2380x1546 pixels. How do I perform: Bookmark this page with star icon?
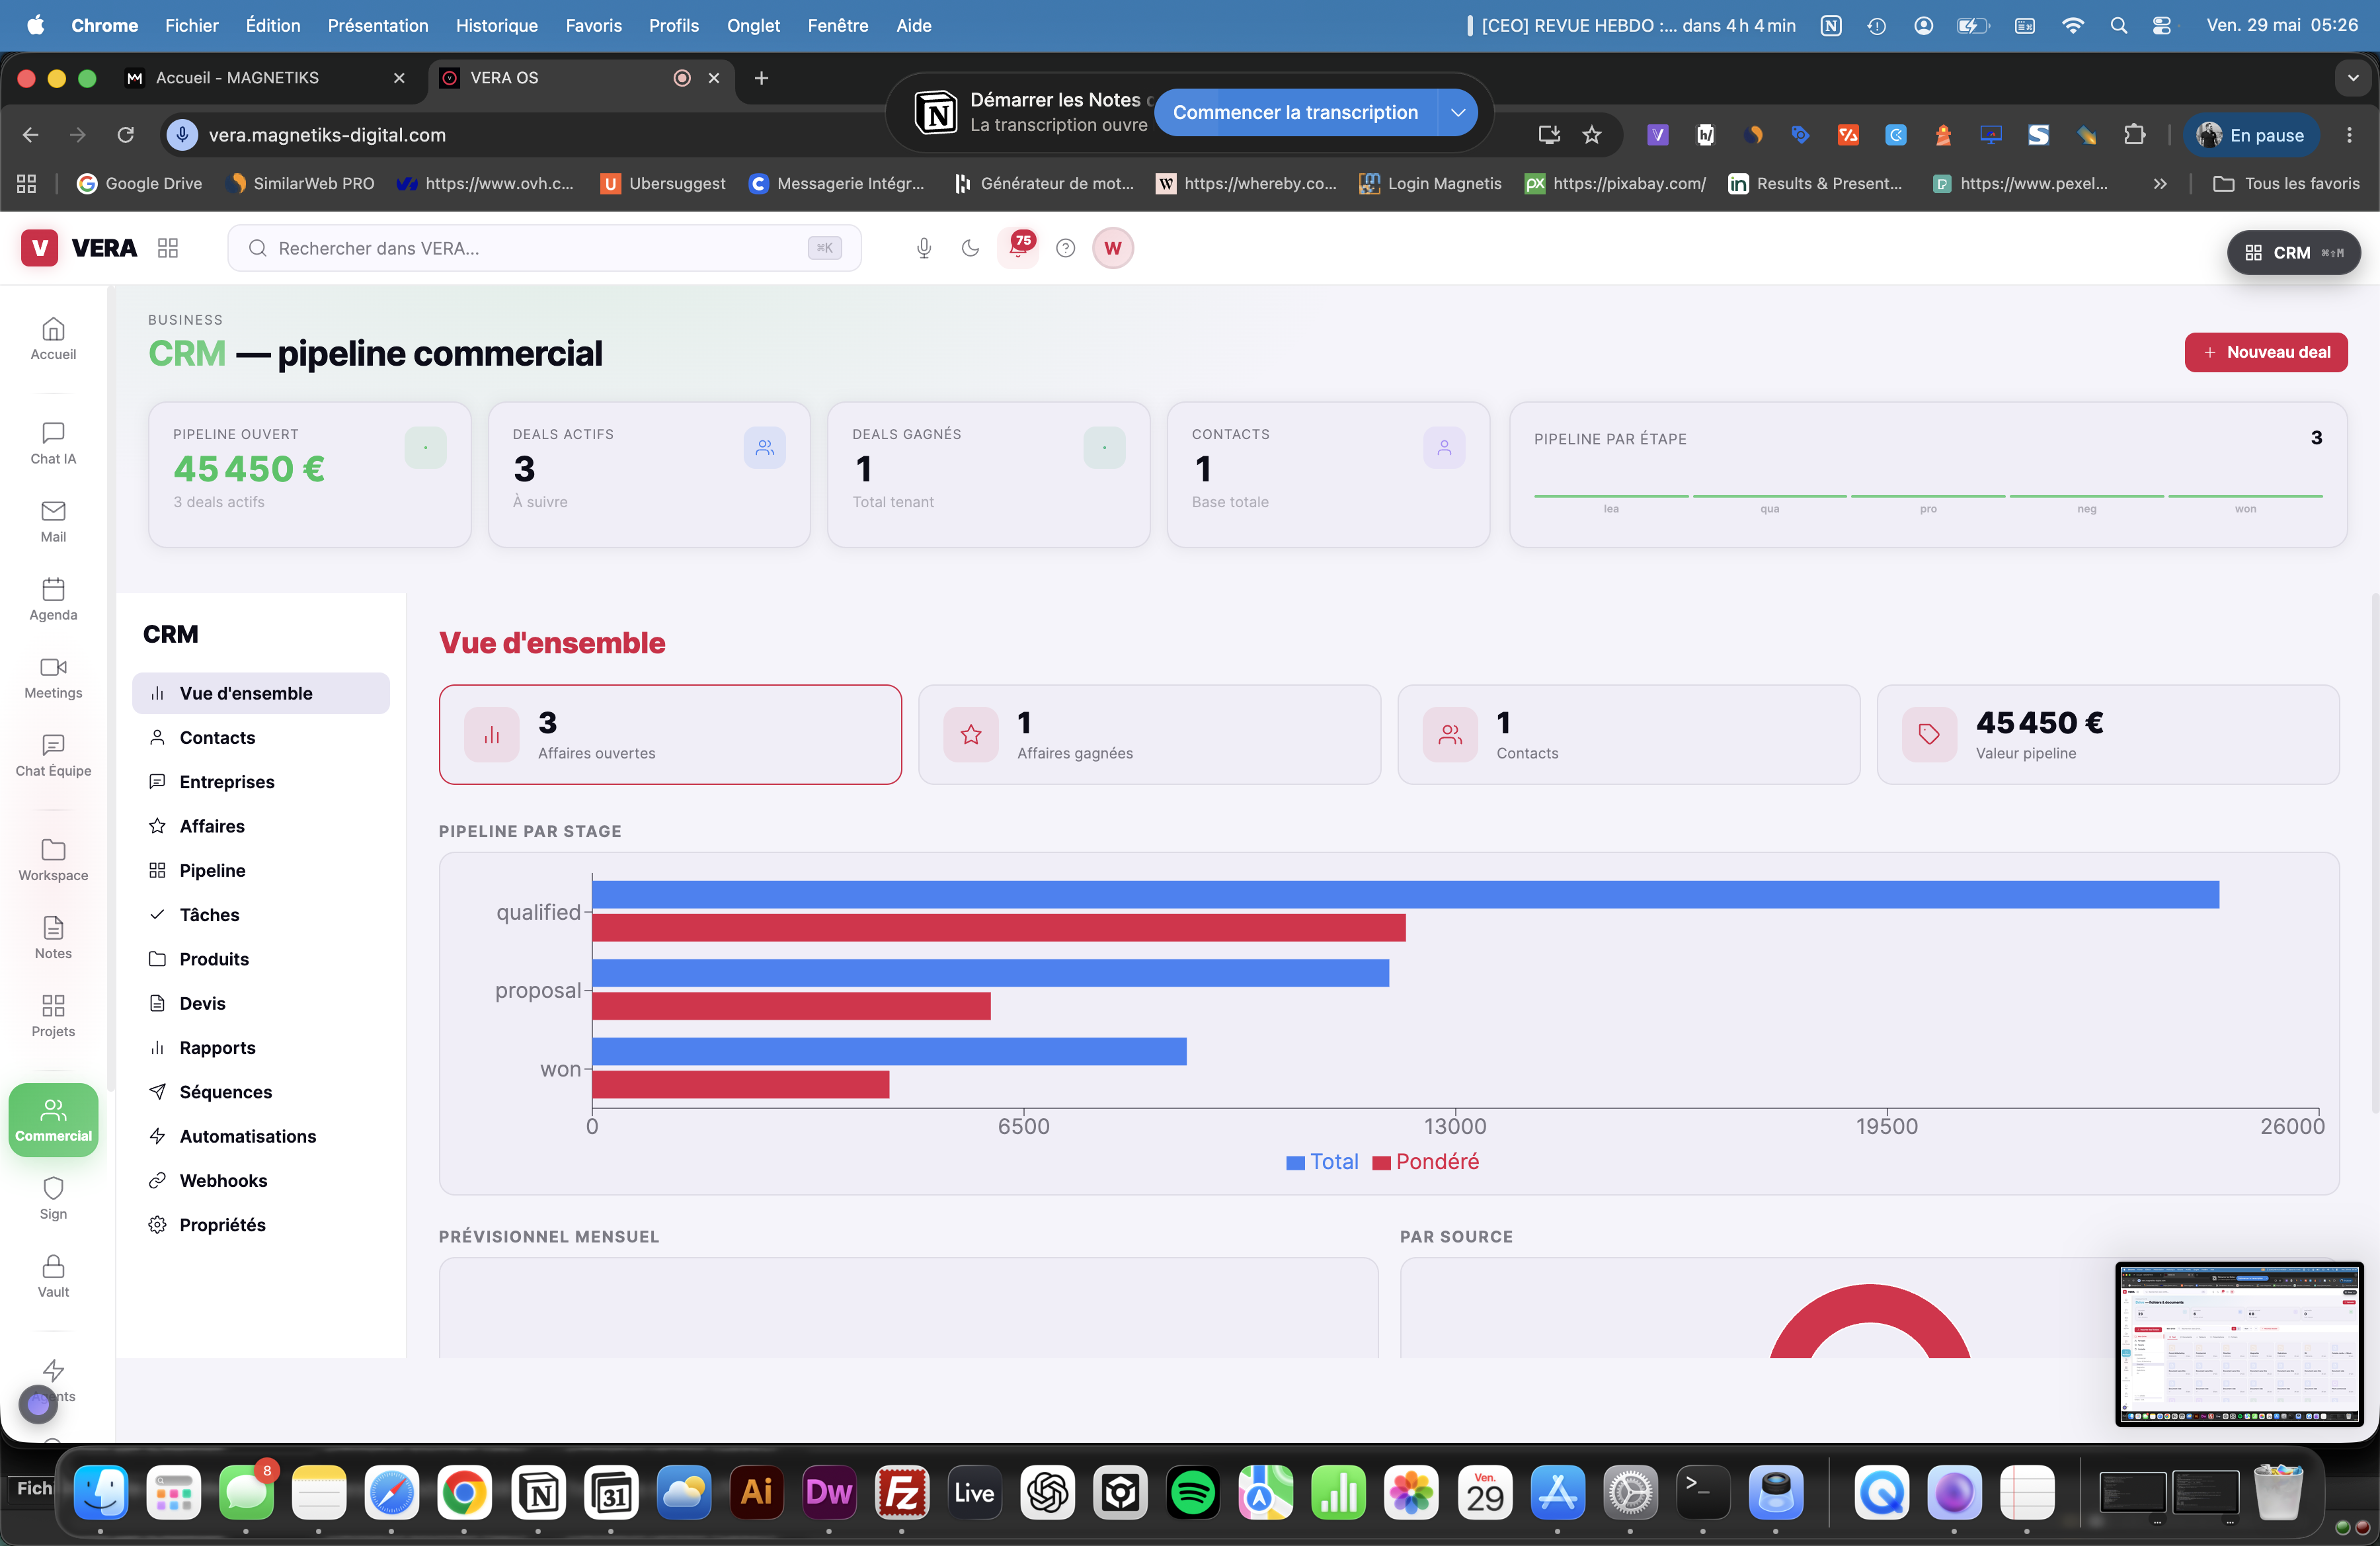pos(1592,134)
